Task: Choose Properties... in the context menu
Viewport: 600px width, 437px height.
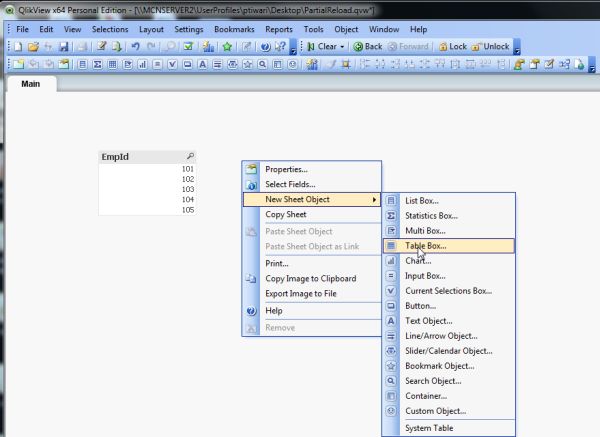Action: (x=312, y=169)
